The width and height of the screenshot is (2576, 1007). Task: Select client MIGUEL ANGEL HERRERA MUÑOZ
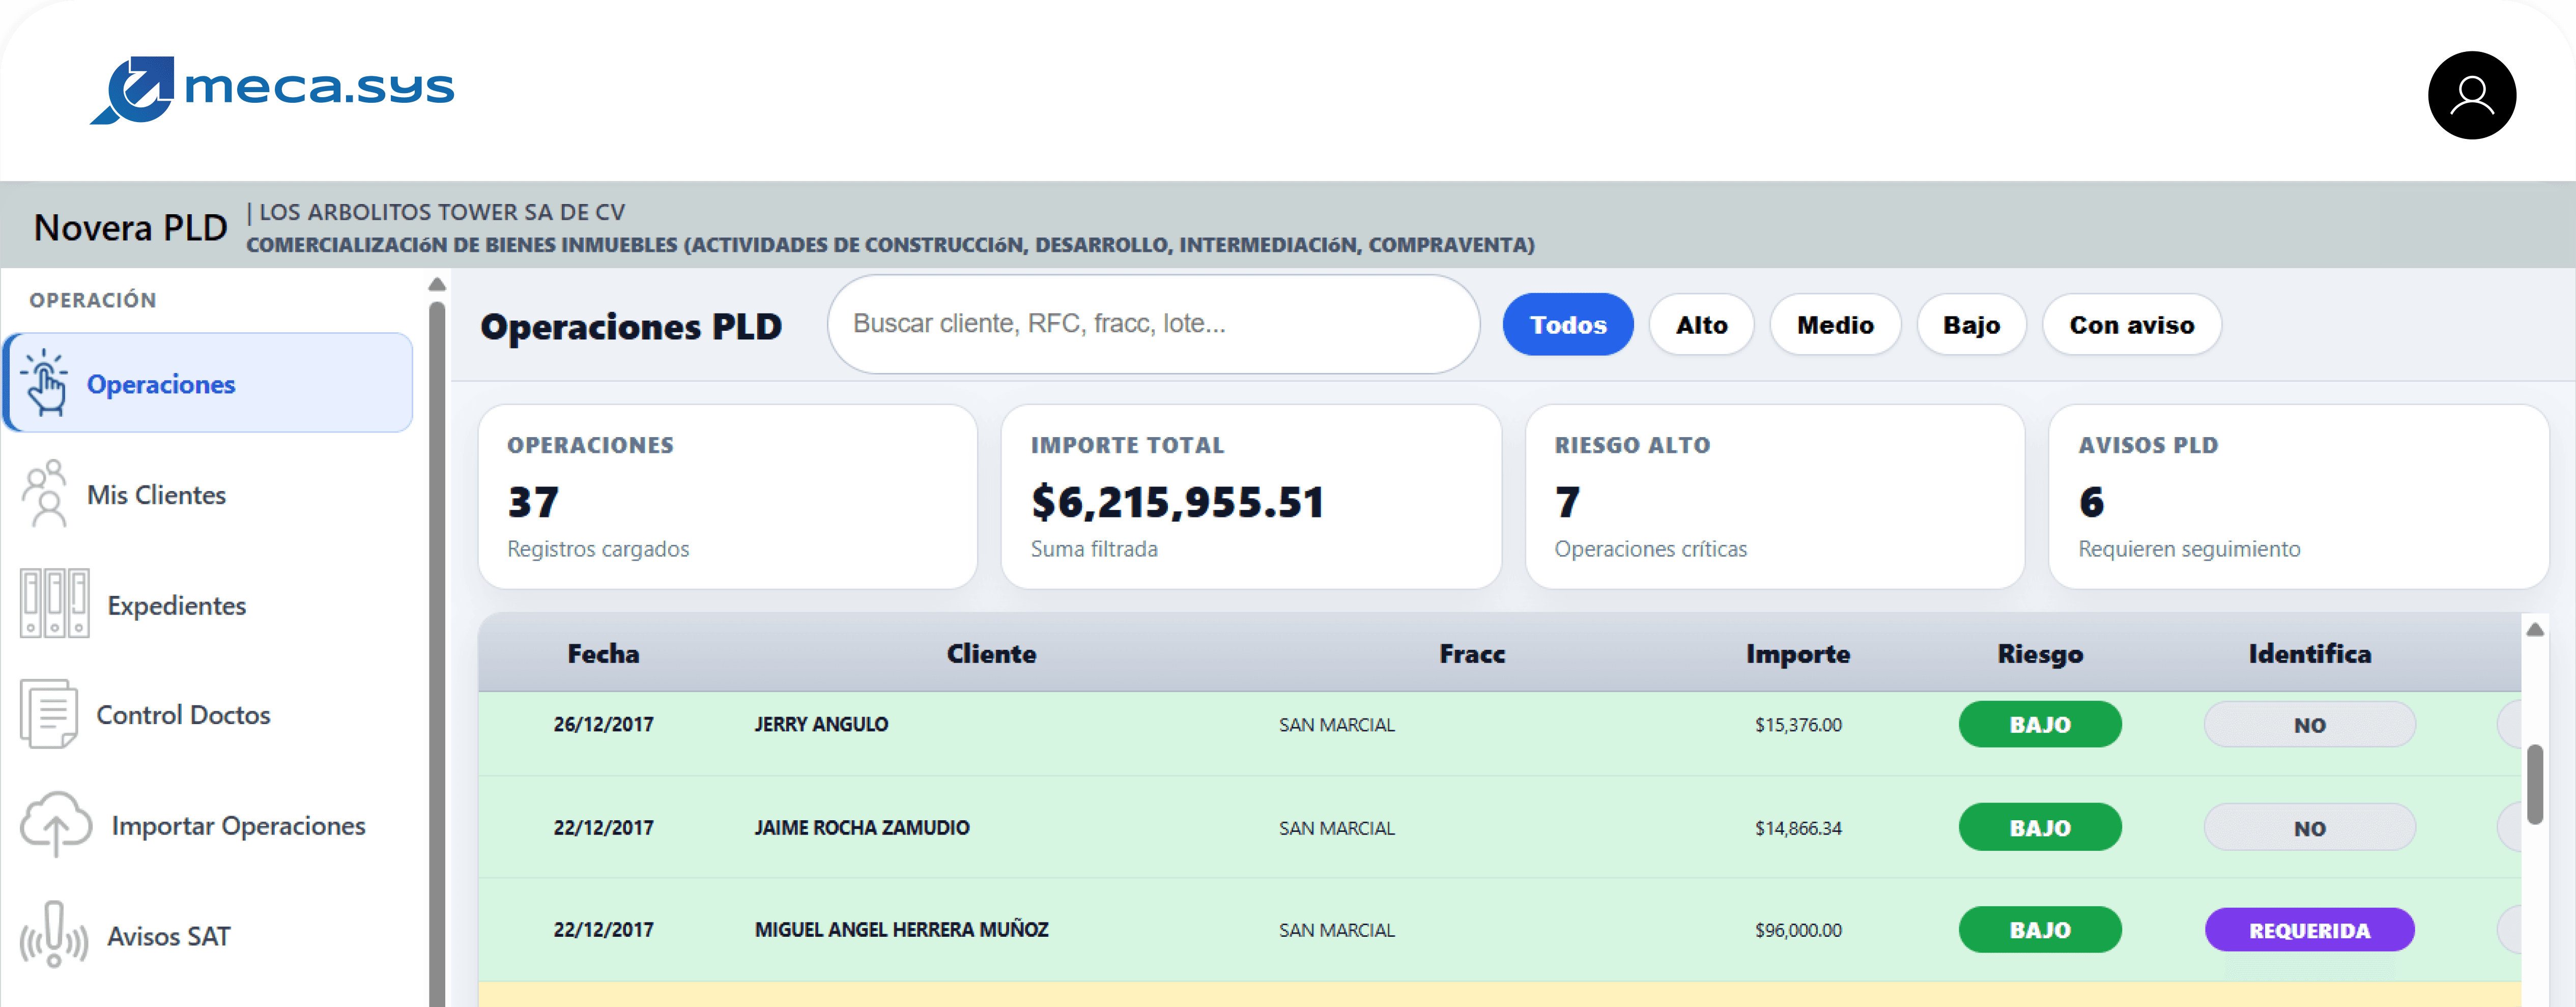(x=901, y=929)
